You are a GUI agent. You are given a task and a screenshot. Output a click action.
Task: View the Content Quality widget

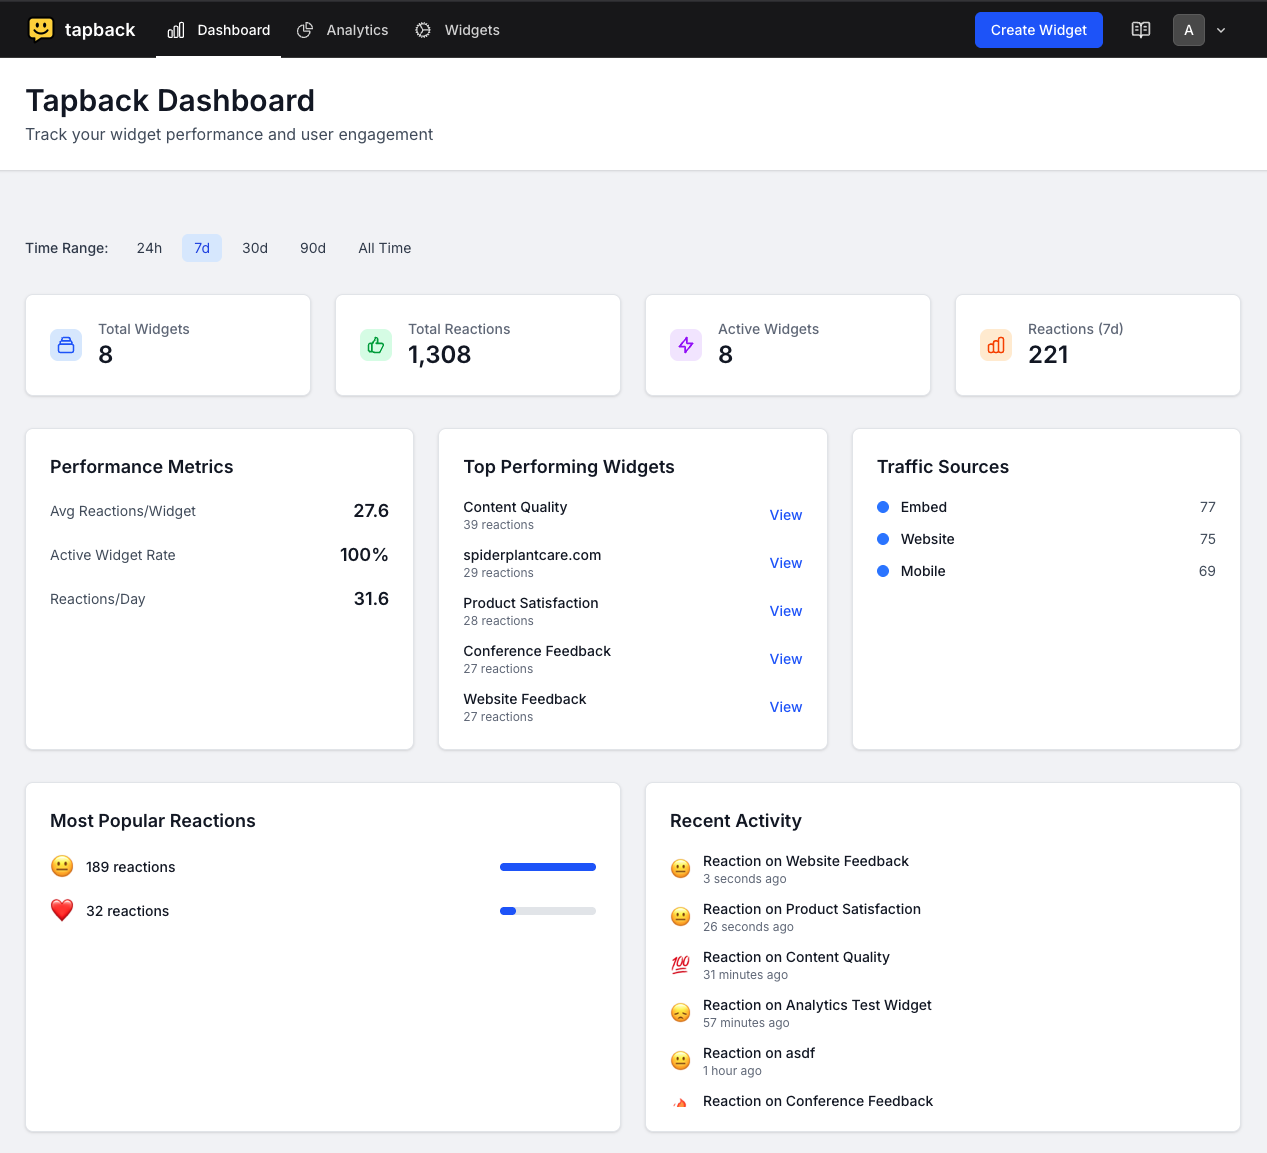(x=786, y=515)
